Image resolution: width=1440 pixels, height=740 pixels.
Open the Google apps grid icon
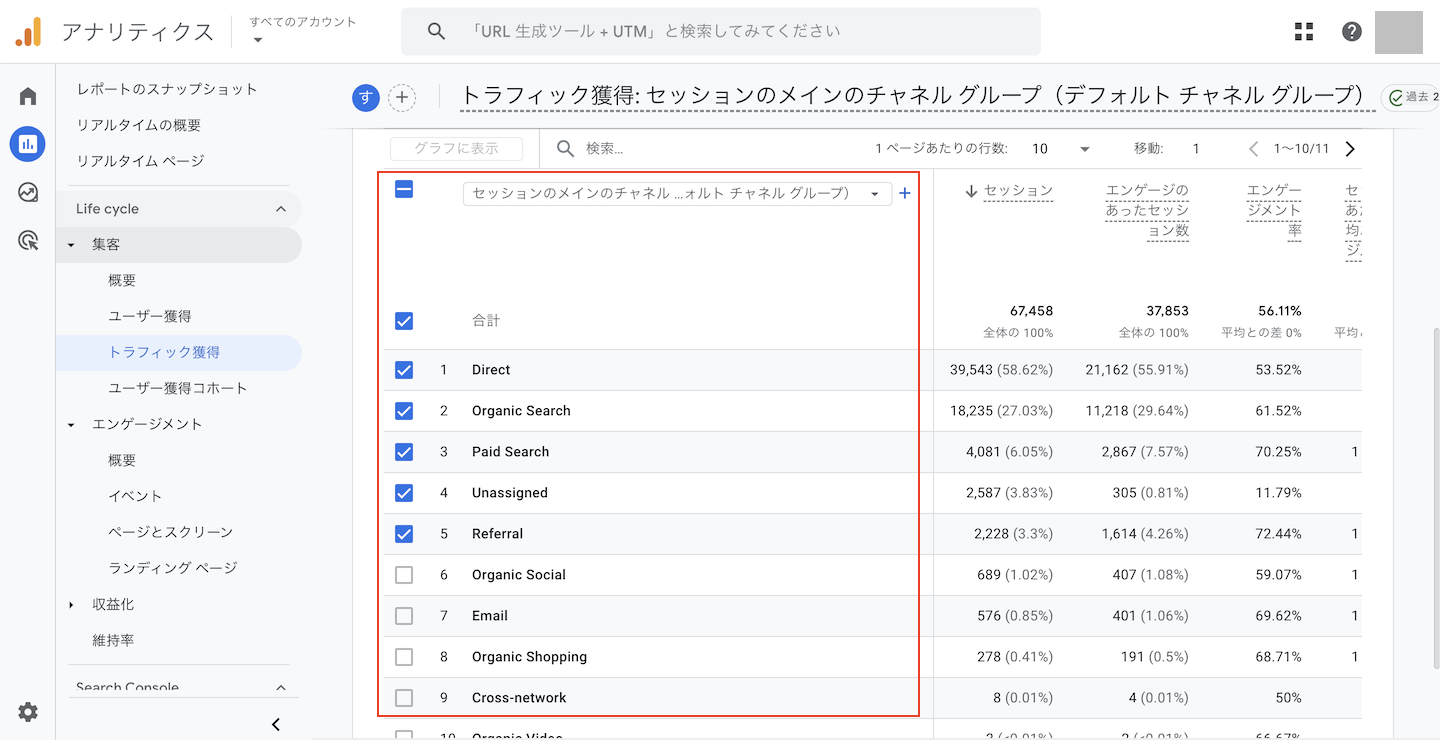(1304, 32)
